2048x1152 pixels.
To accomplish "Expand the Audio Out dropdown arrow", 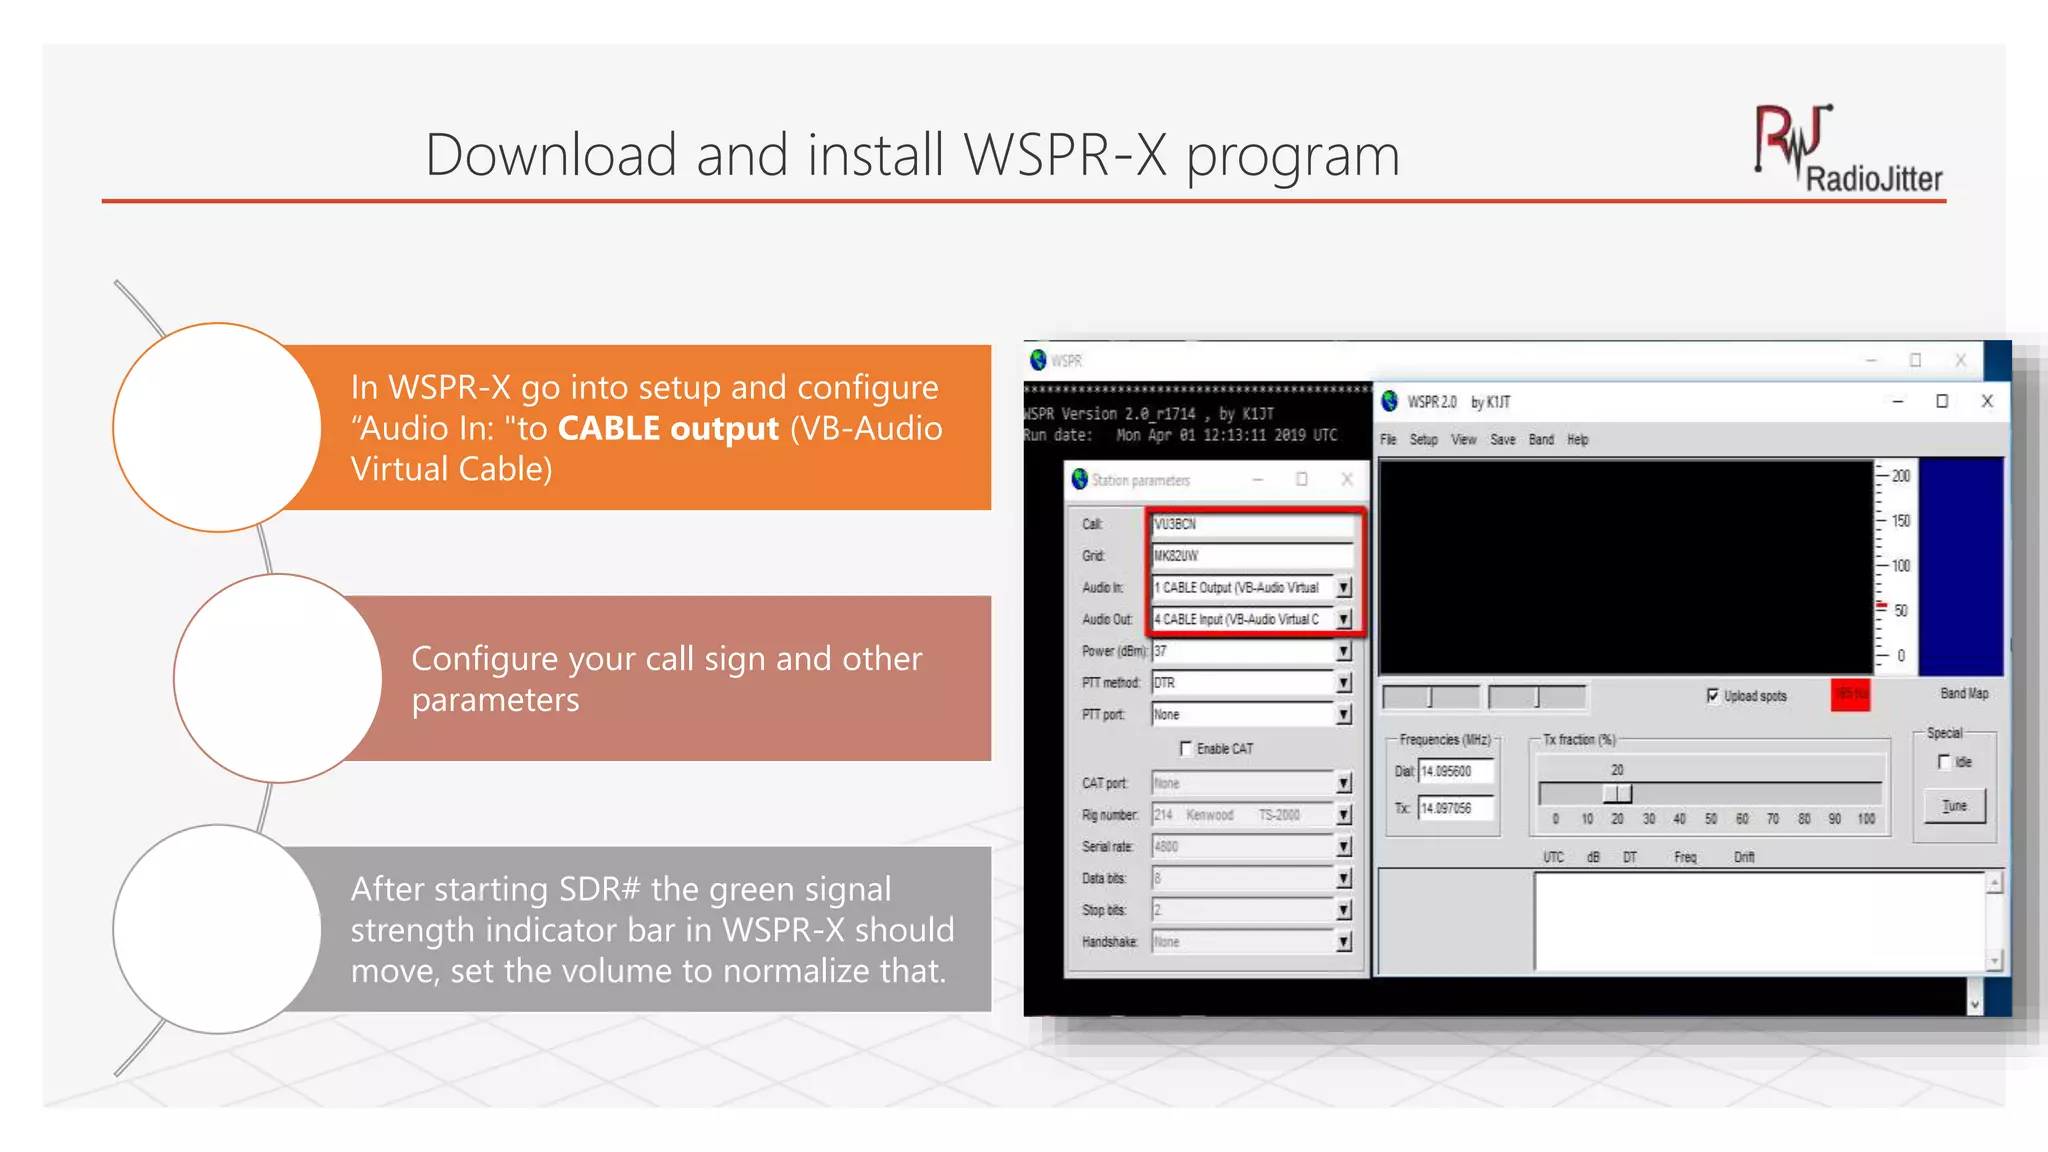I will [x=1344, y=620].
